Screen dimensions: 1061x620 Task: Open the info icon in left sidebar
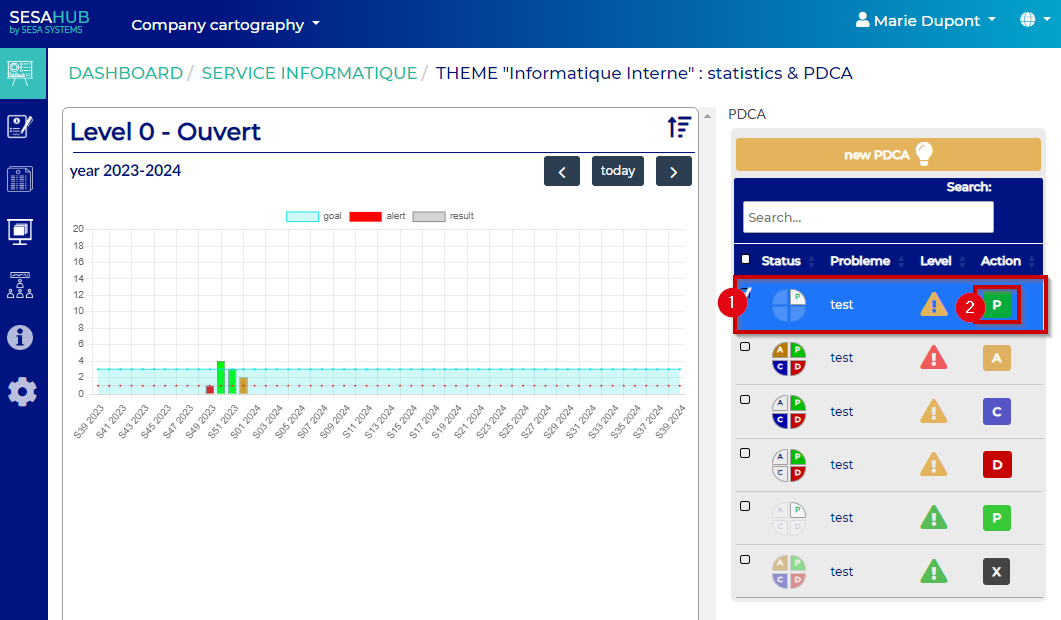[21, 338]
